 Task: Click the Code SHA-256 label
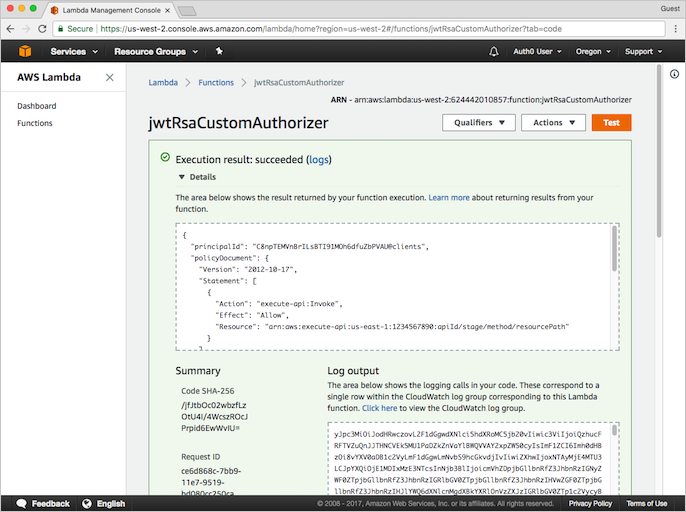click(x=208, y=391)
